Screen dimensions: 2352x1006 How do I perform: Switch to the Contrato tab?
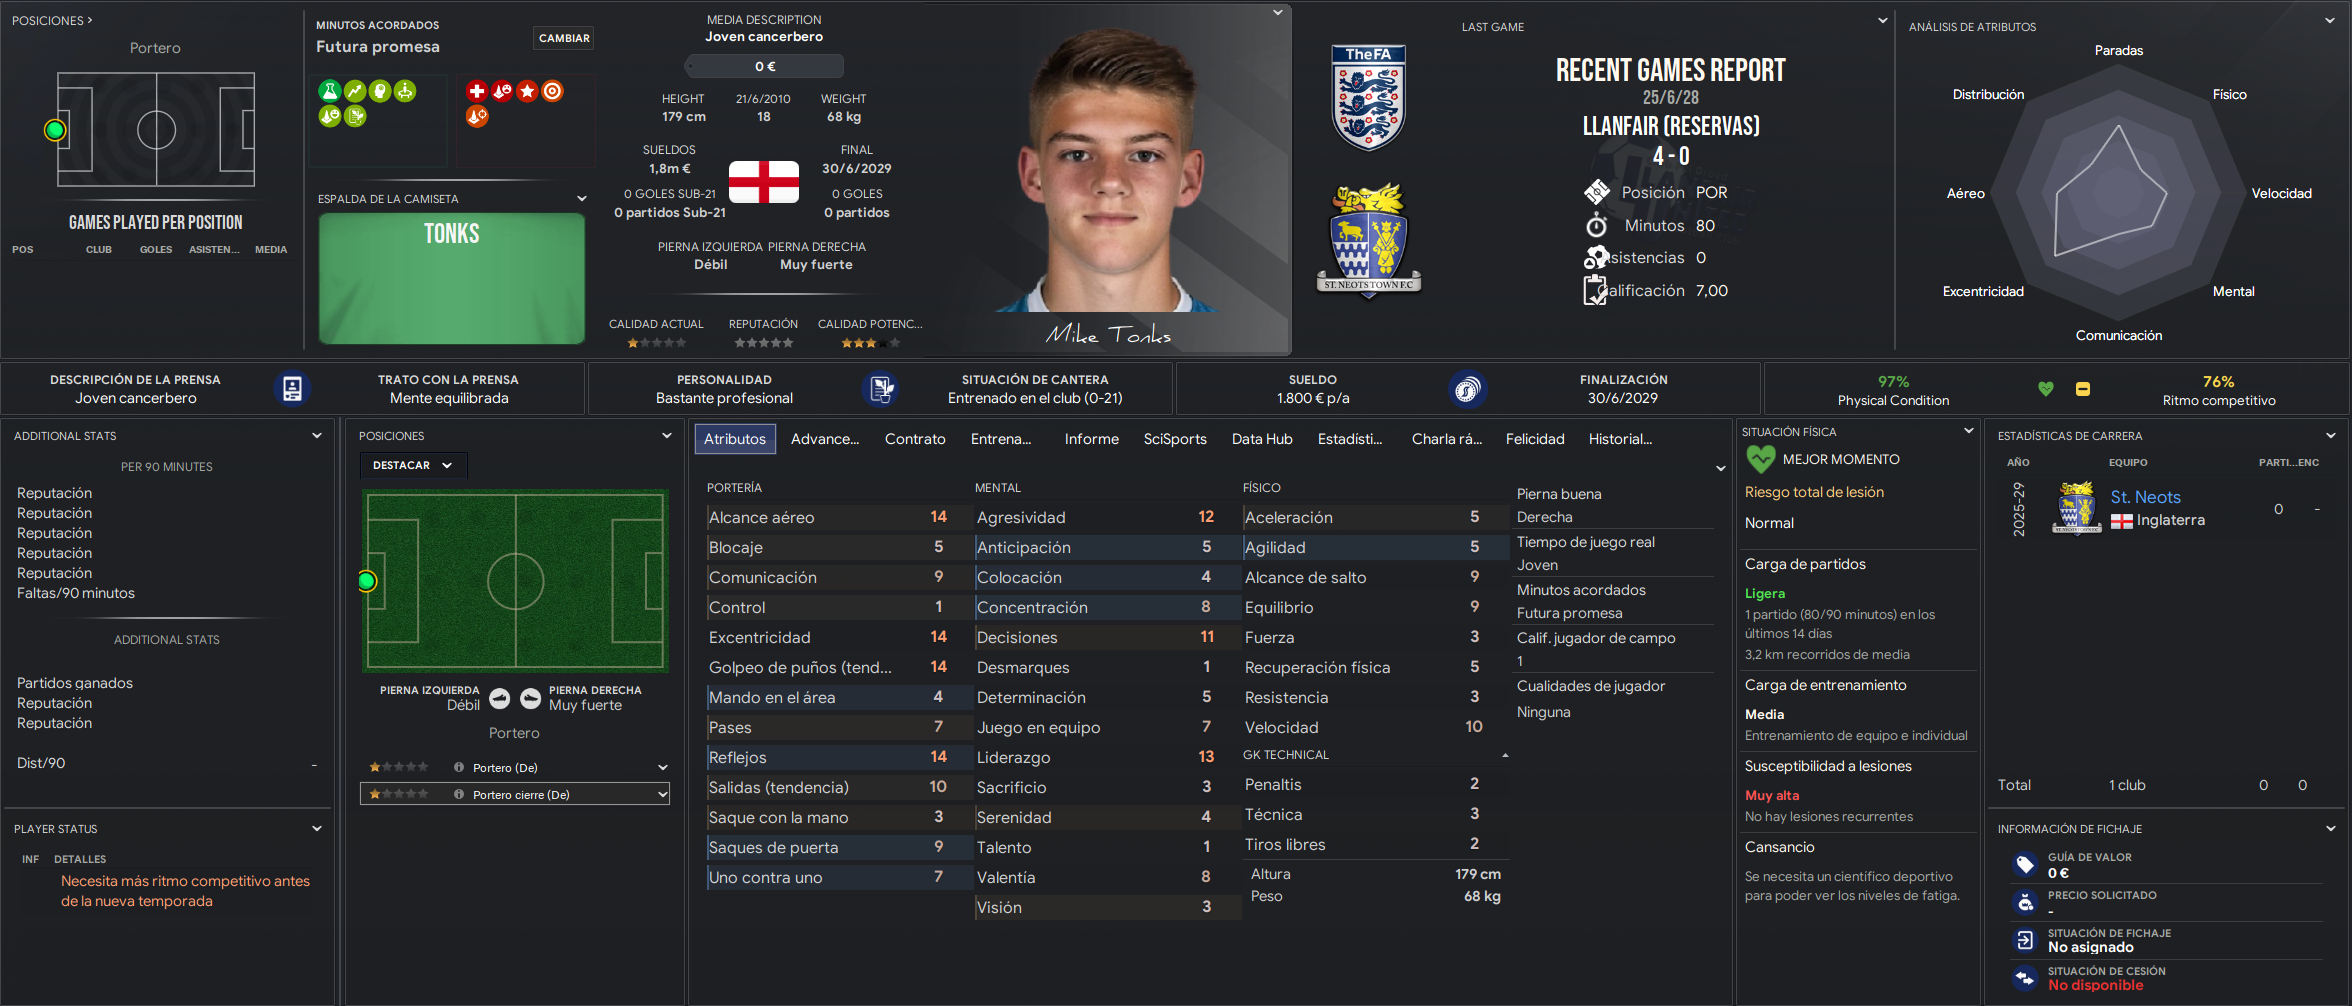(915, 439)
